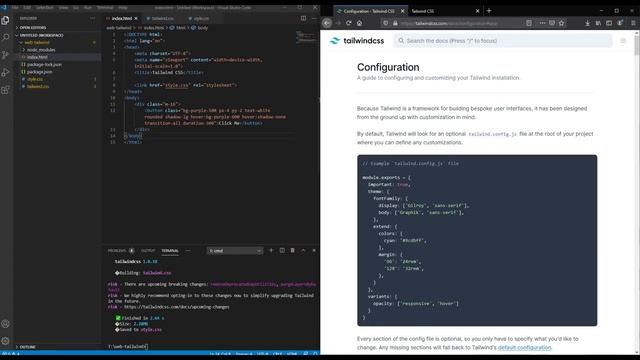Viewport: 640px width, 360px height.
Task: Bookmark this page with the star icon
Action: click(x=562, y=23)
